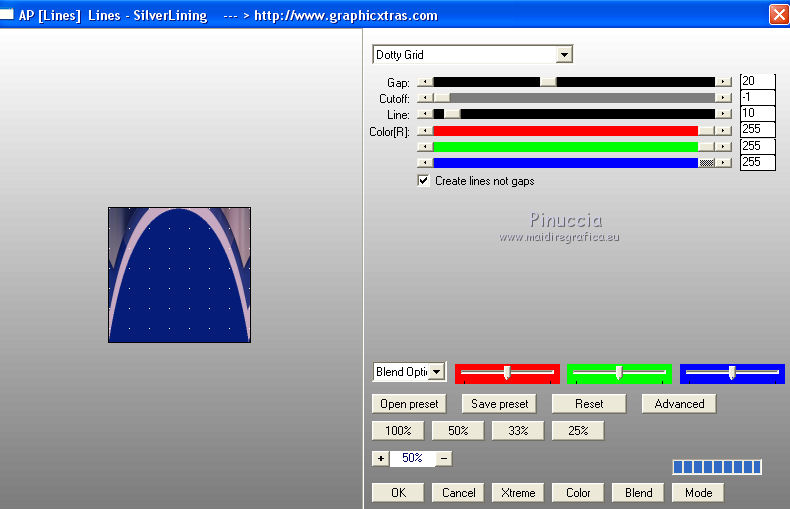Click the Gap slider left arrow
This screenshot has height=509, width=790.
pyautogui.click(x=425, y=82)
